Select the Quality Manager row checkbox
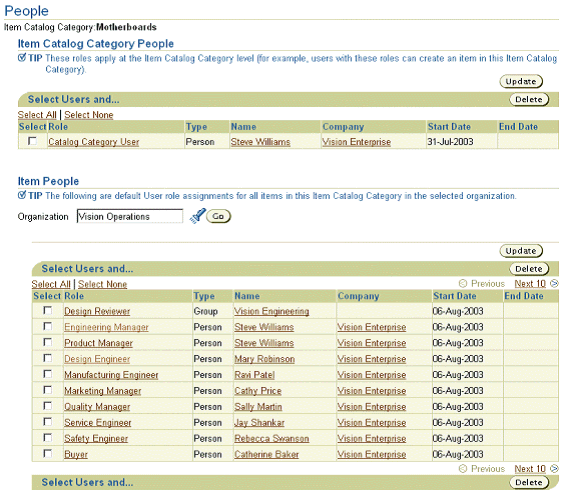This screenshot has height=495, width=564. (x=47, y=405)
